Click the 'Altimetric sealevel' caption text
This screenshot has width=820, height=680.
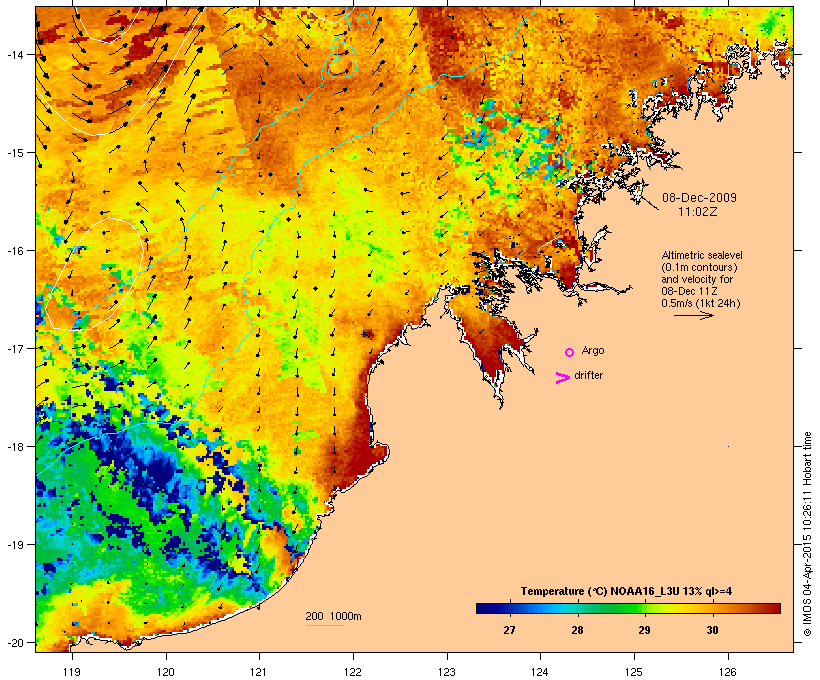click(702, 255)
